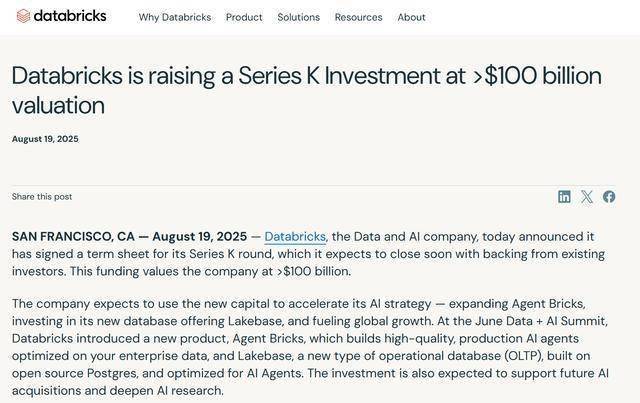The image size is (640, 403).
Task: Click the Databricks logo icon
Action: click(23, 16)
